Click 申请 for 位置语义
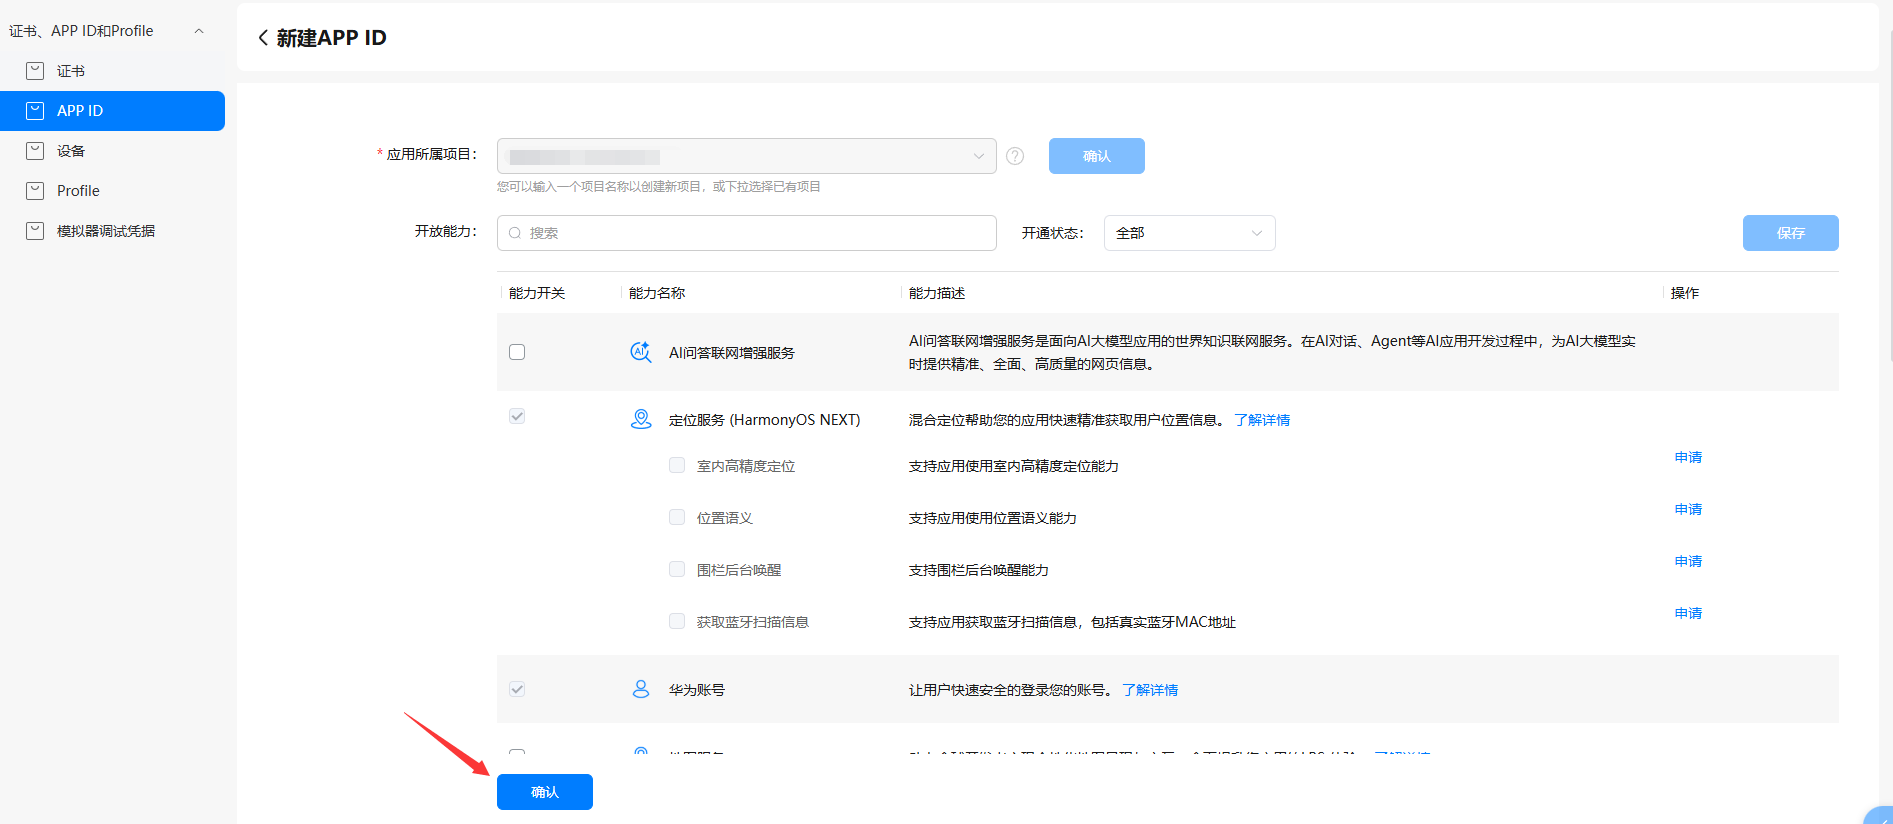Screen dimensions: 1893x824 tap(1688, 509)
